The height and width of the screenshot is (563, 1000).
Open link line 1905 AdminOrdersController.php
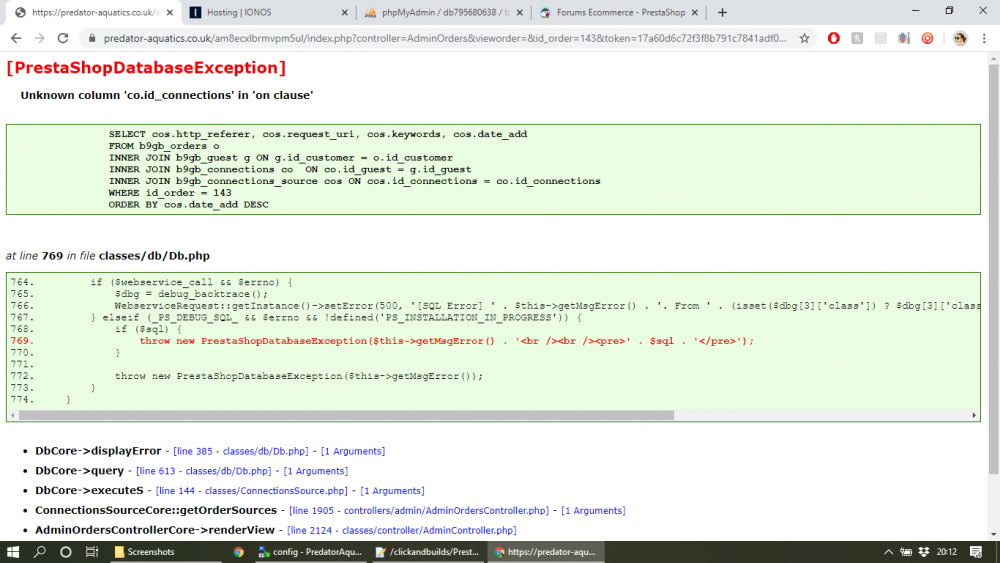tap(418, 510)
